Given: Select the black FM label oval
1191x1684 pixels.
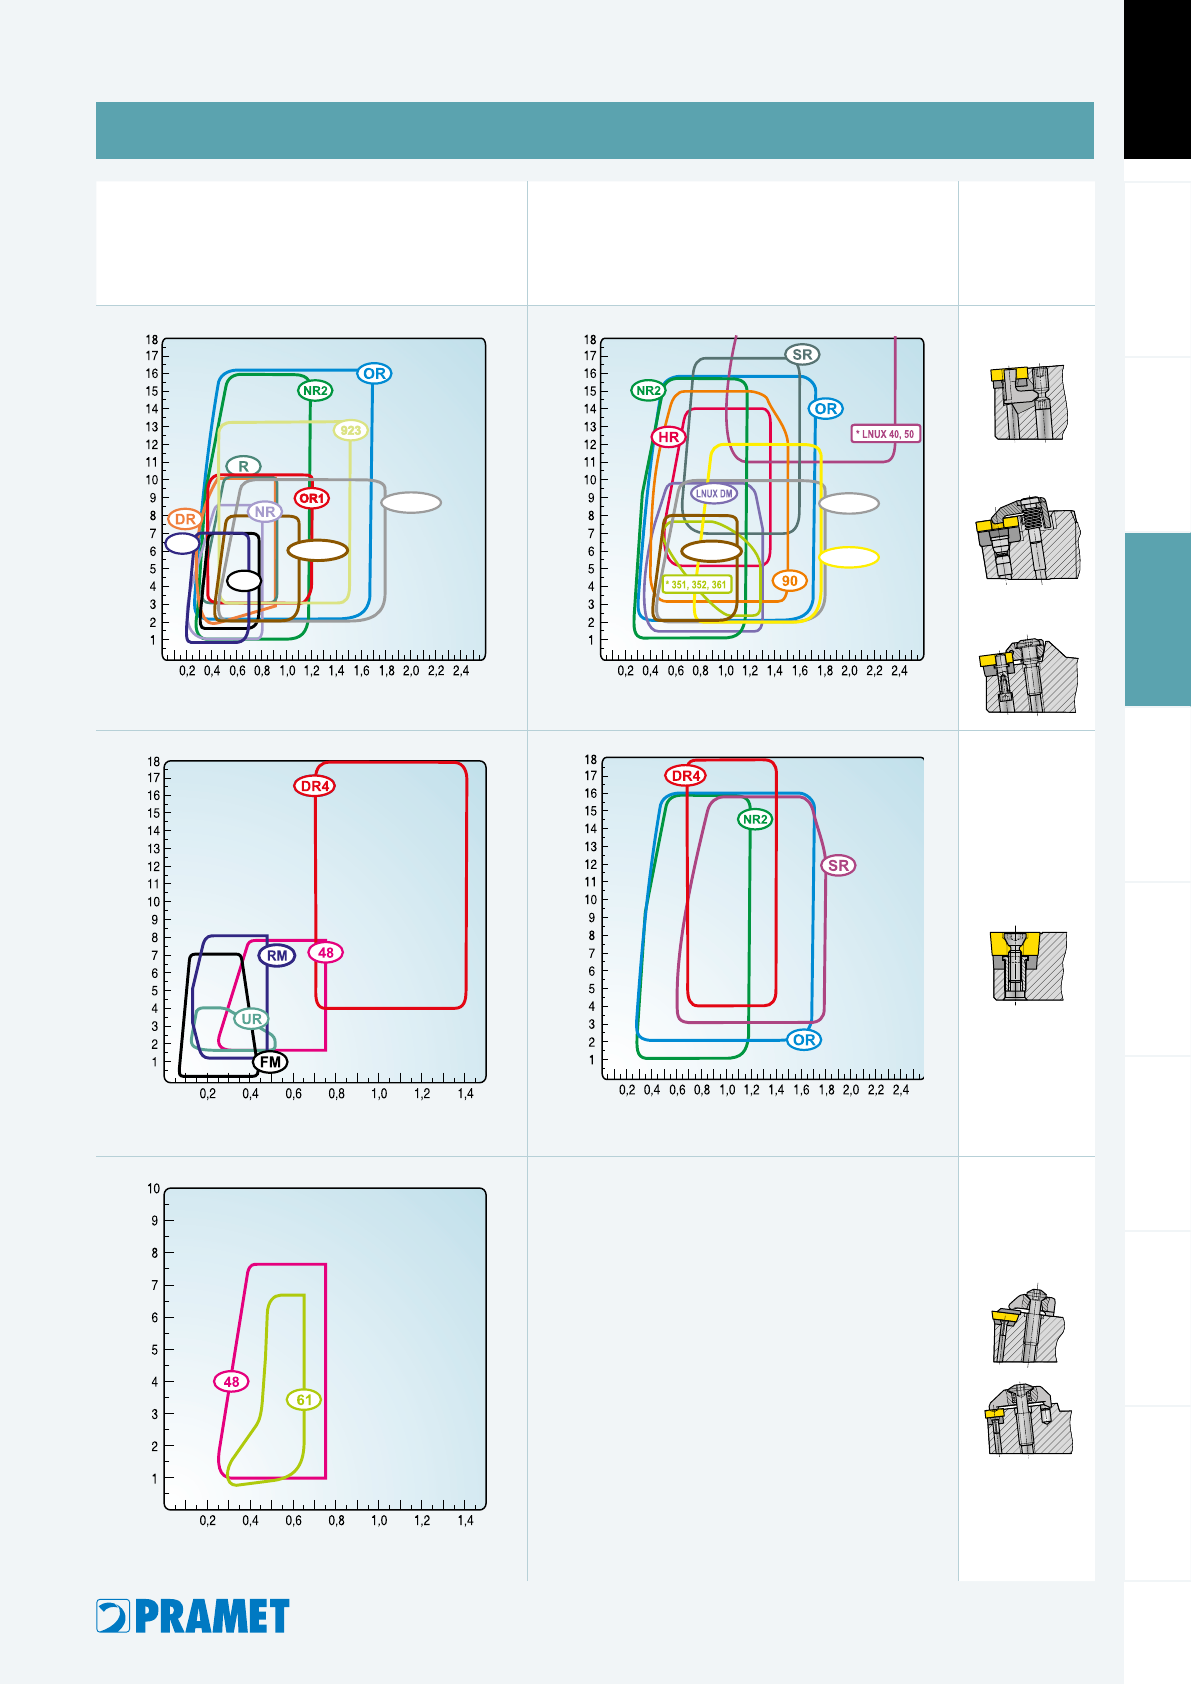Looking at the screenshot, I should click(270, 1062).
